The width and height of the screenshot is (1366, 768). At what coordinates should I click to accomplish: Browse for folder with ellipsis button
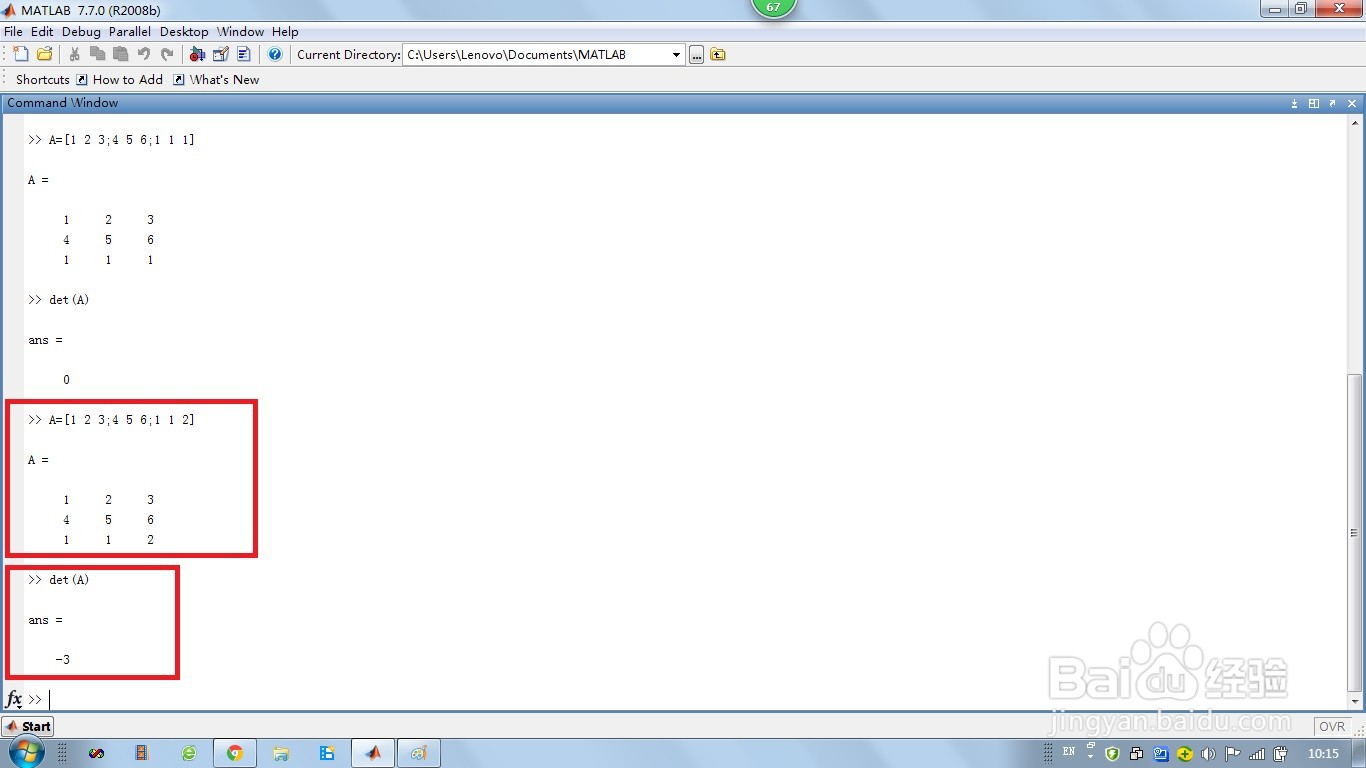696,55
